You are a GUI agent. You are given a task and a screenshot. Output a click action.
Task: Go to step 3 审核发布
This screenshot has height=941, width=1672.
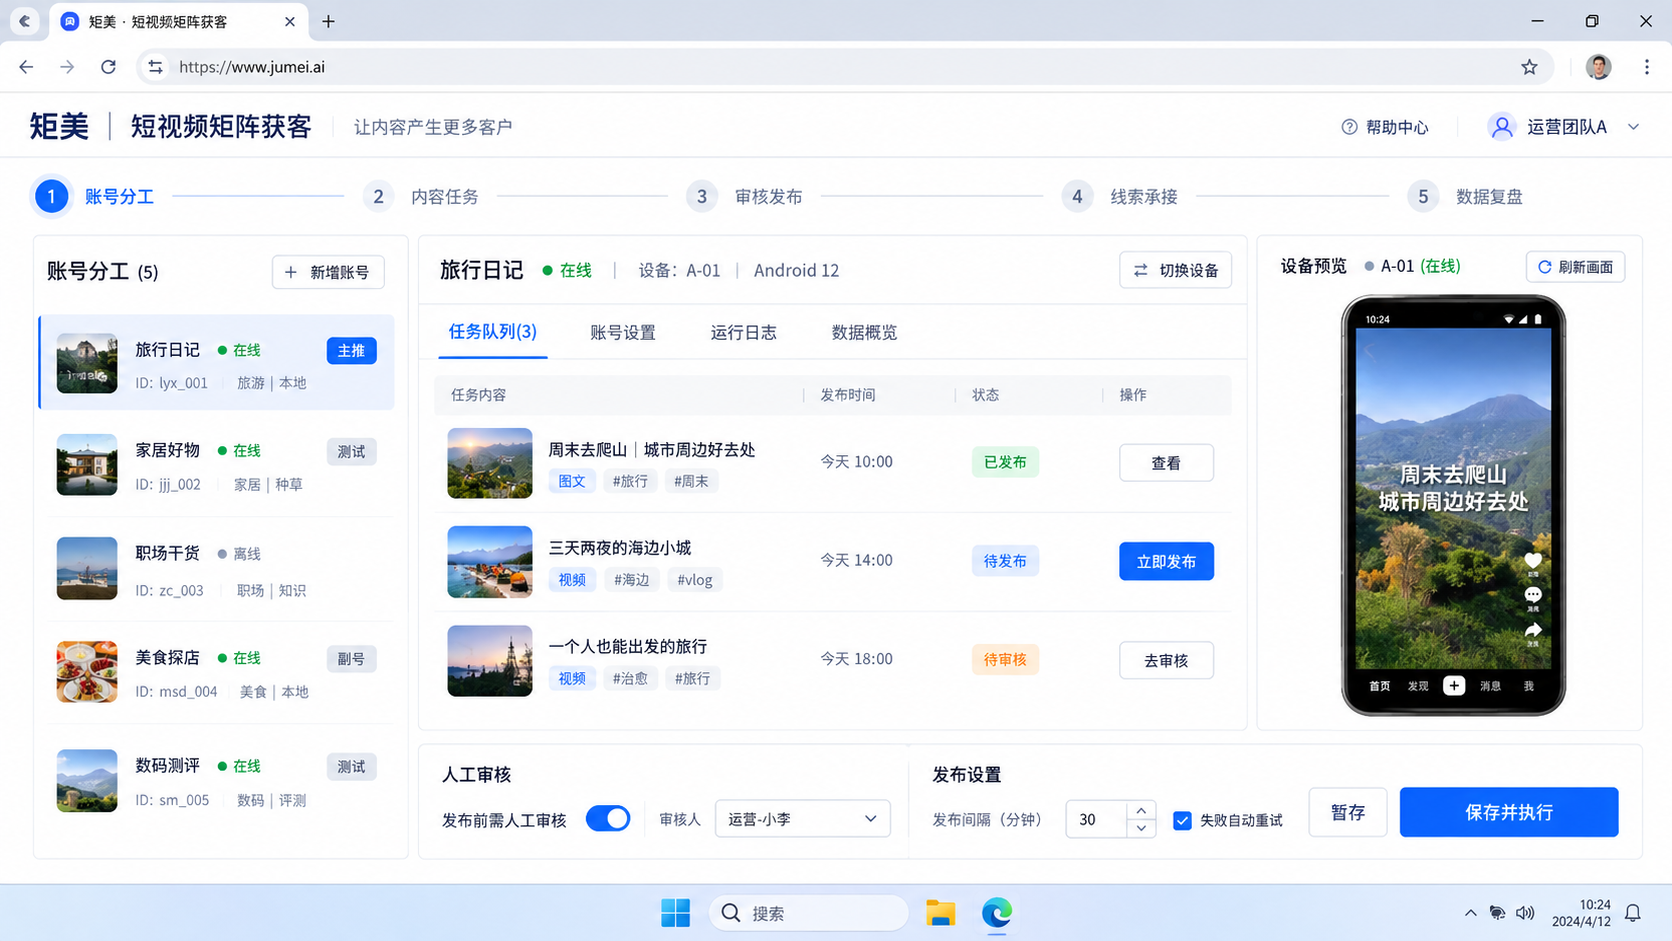[x=745, y=197]
